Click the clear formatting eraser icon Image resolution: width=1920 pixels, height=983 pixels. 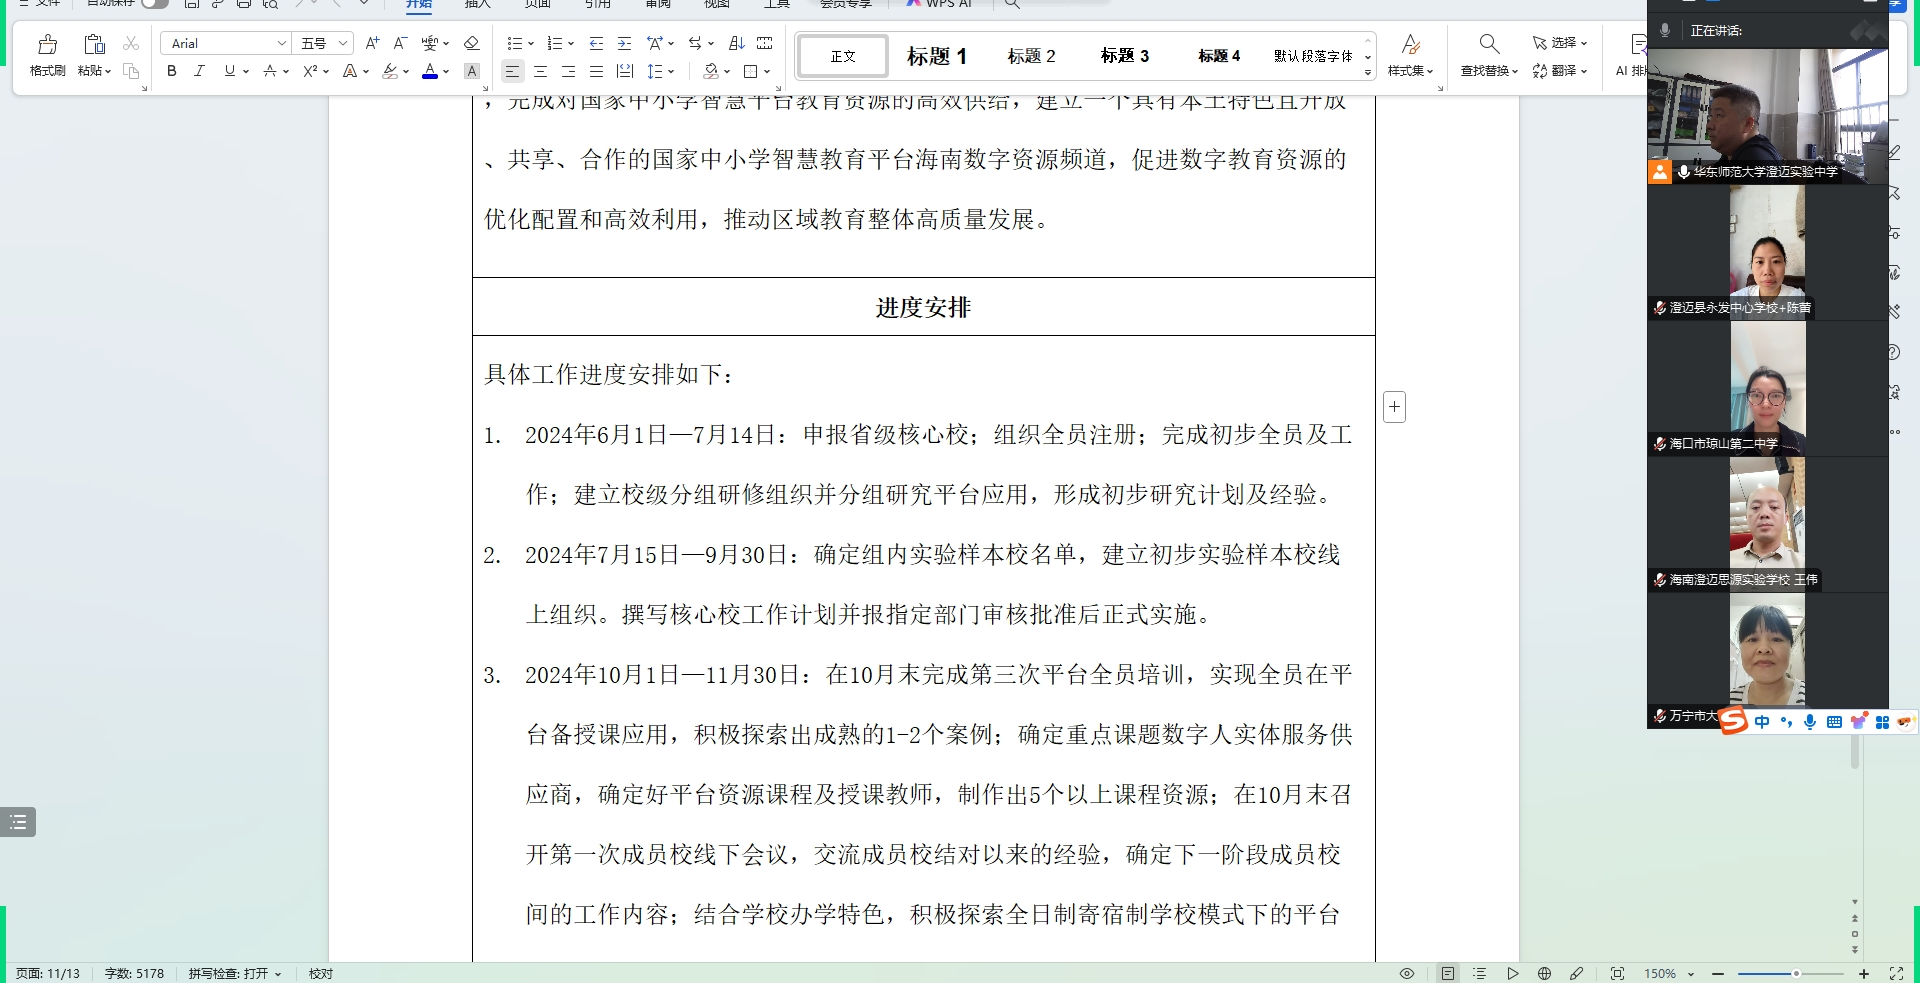pos(472,43)
